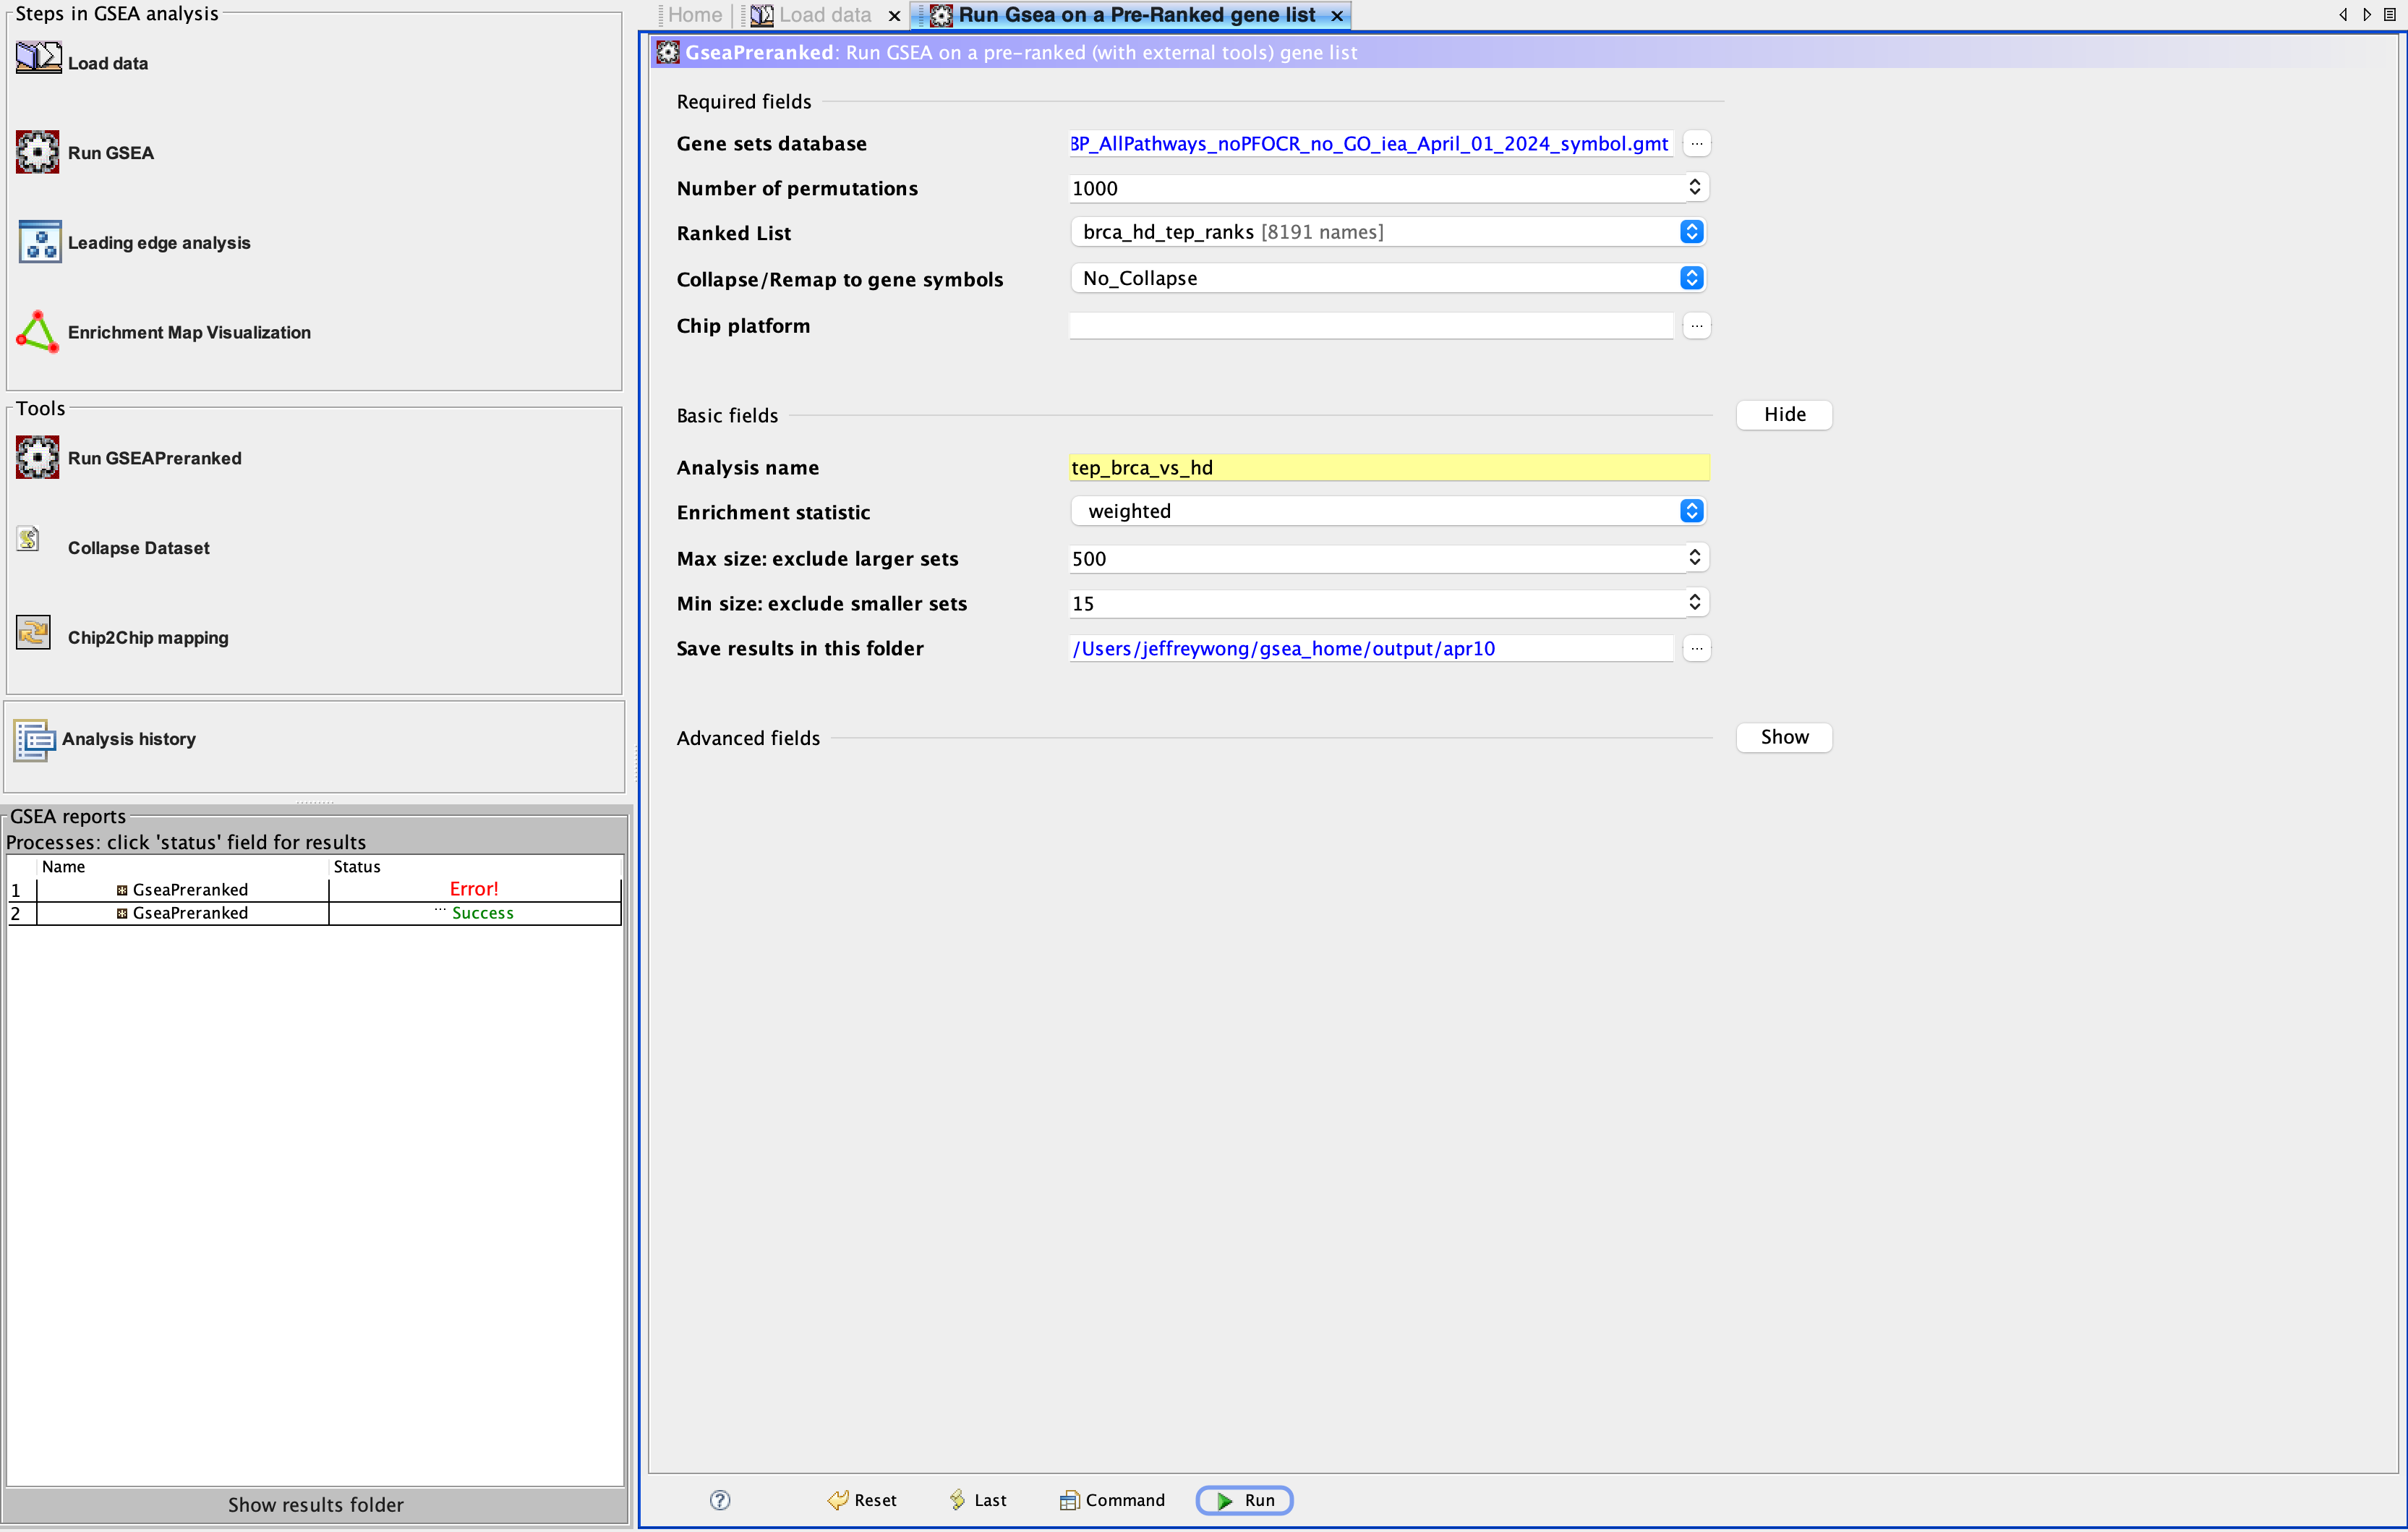Click the Command button
Image resolution: width=2408 pixels, height=1532 pixels.
coord(1113,1500)
